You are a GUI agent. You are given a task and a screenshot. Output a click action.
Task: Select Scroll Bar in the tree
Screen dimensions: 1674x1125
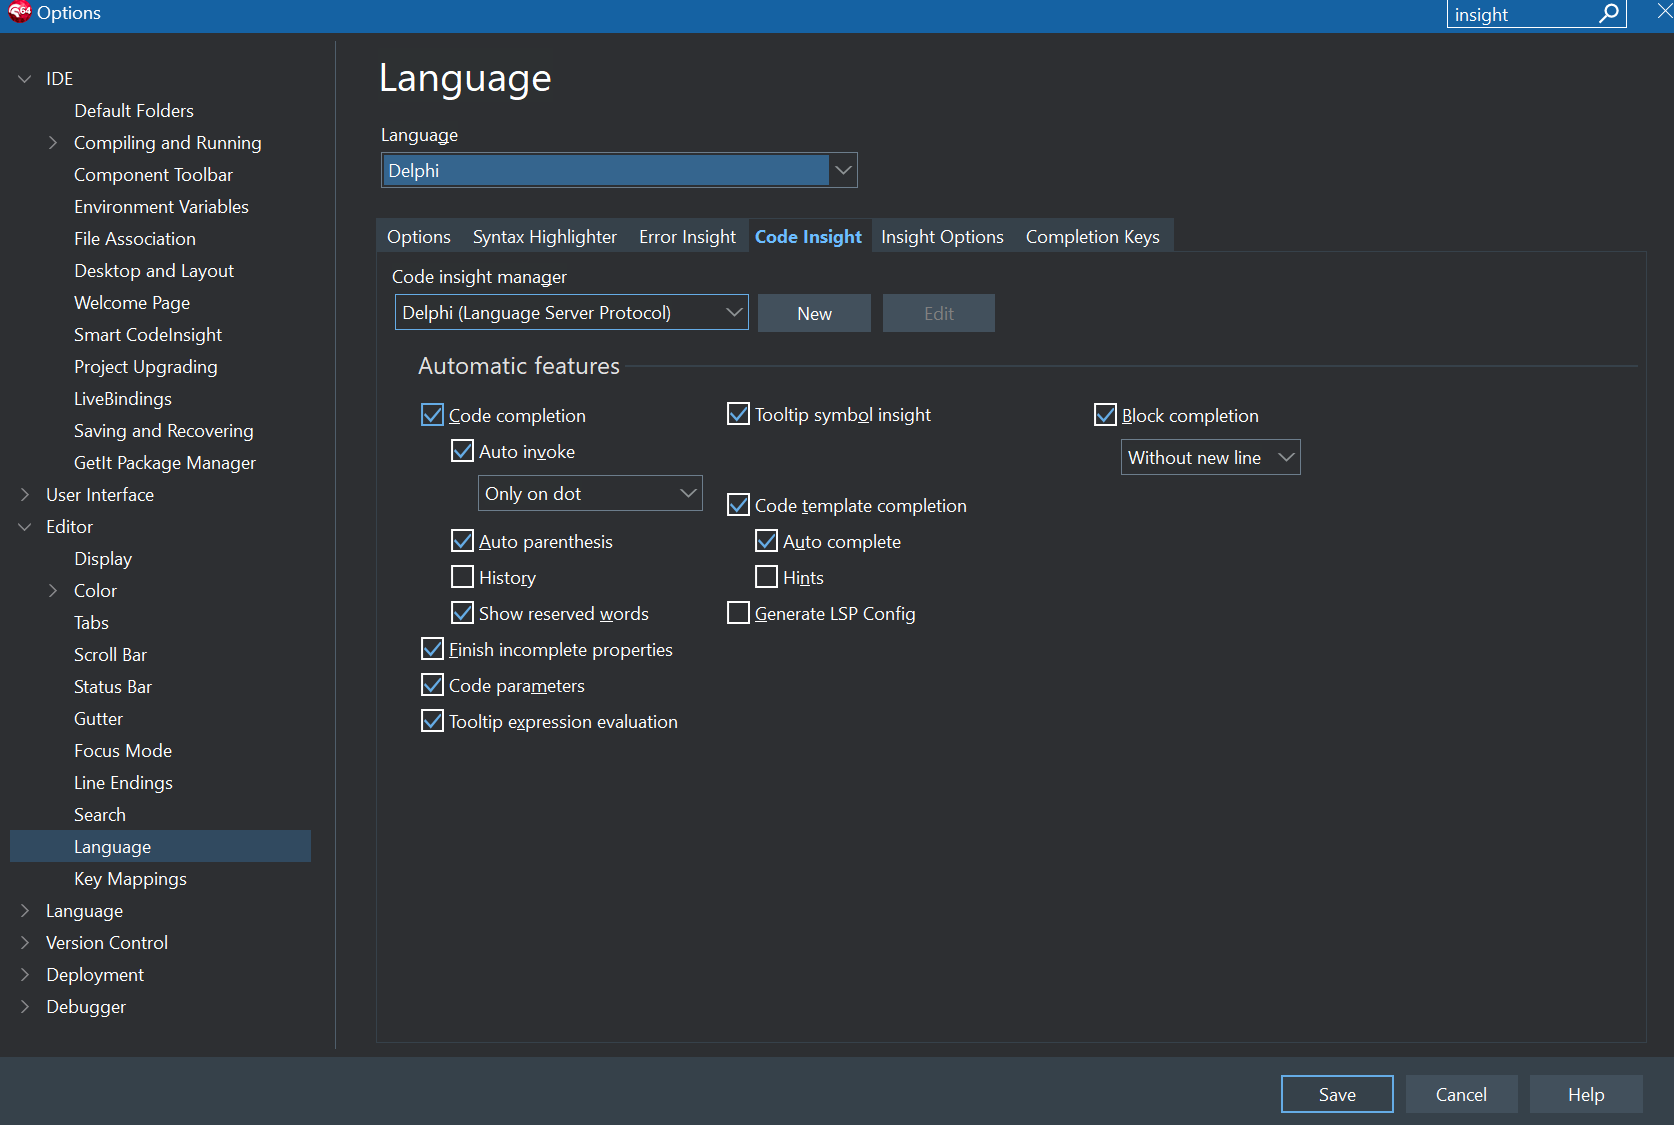point(110,655)
